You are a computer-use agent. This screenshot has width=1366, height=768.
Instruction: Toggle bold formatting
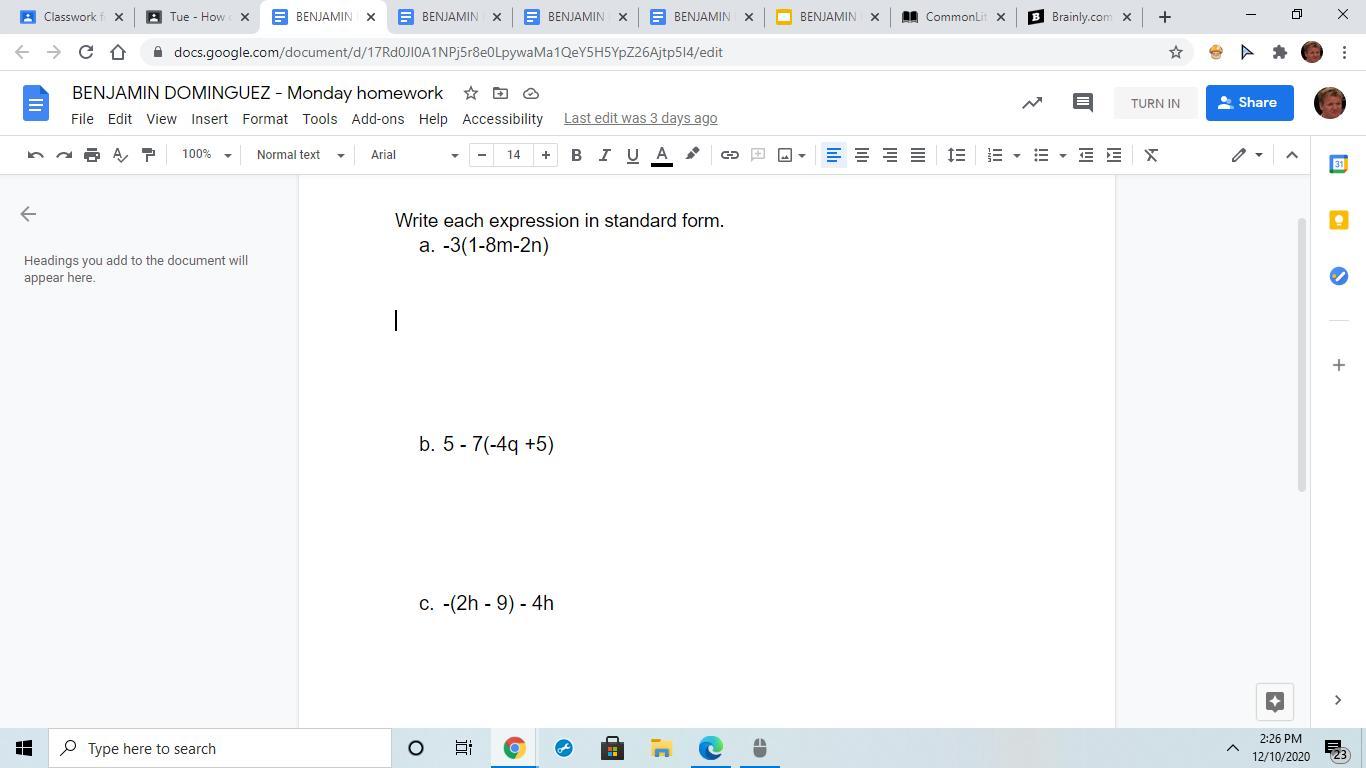click(x=576, y=155)
